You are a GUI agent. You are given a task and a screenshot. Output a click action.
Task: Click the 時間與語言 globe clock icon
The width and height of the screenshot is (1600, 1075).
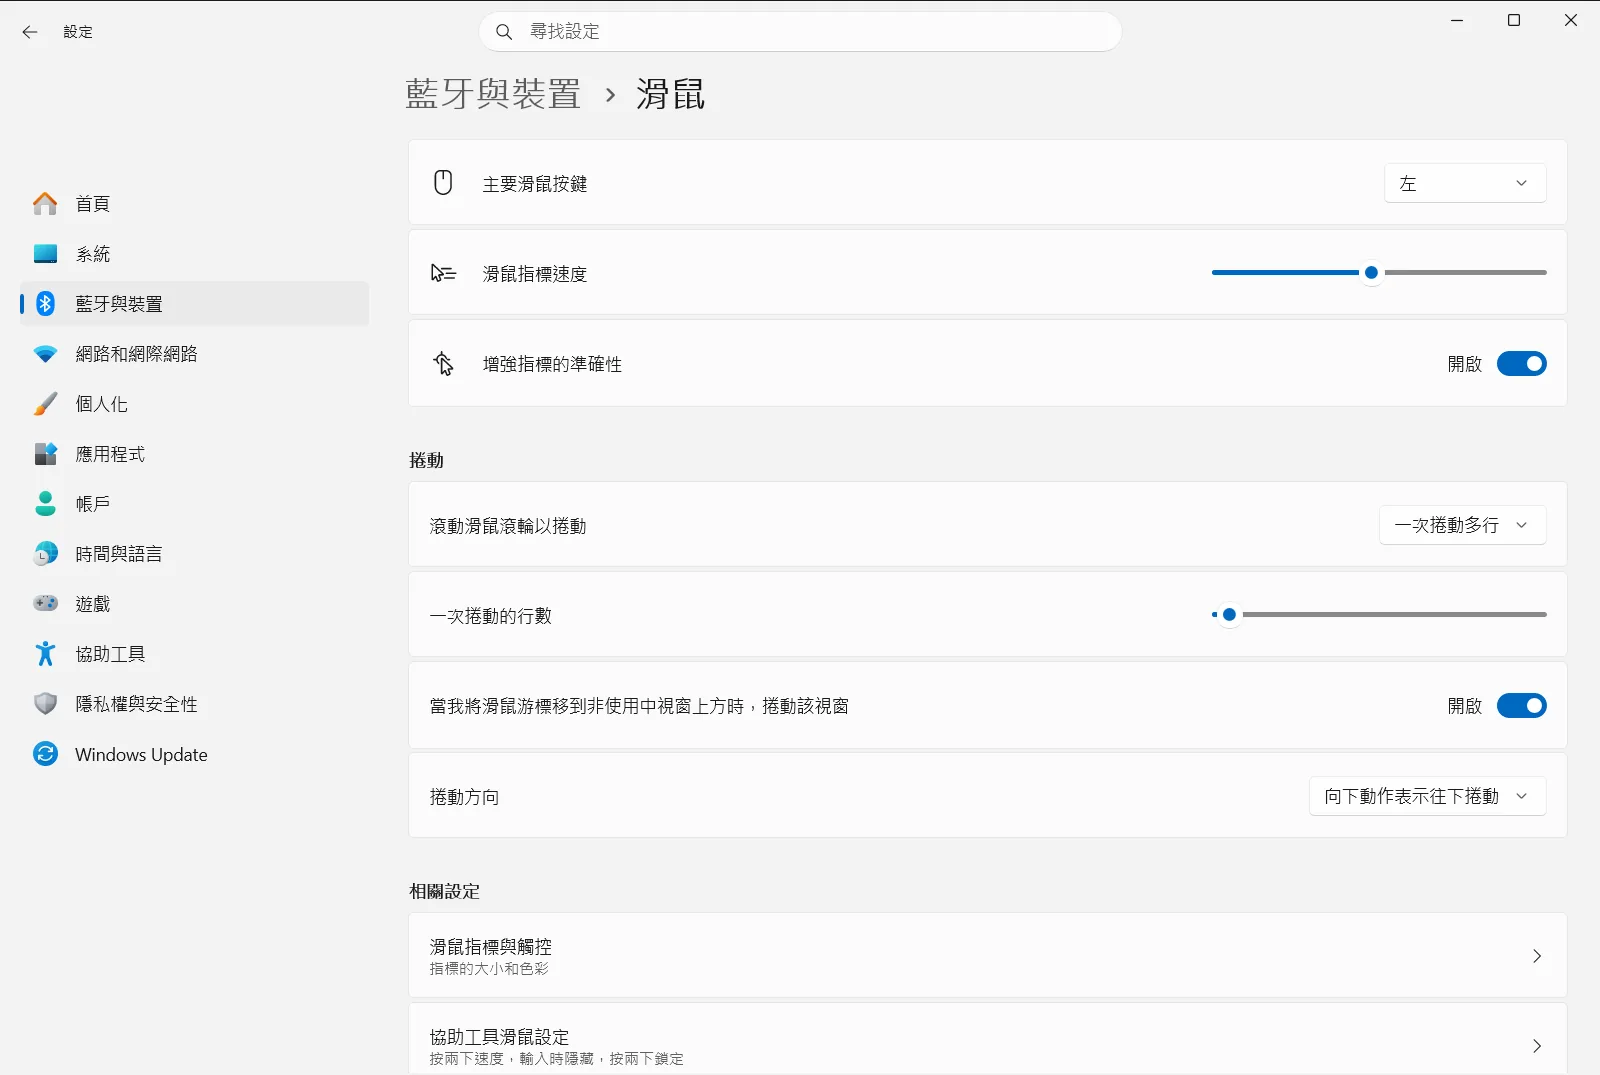point(45,554)
